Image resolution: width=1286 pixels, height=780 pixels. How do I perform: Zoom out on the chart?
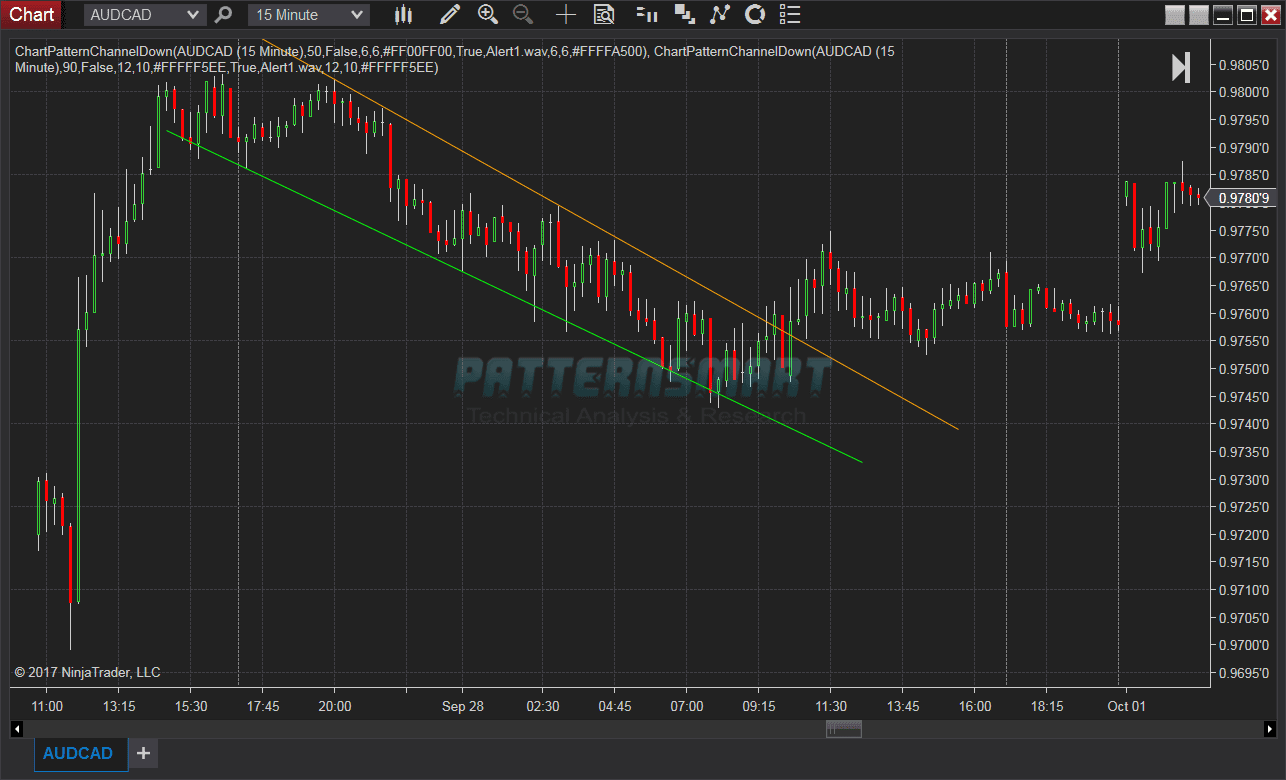522,14
